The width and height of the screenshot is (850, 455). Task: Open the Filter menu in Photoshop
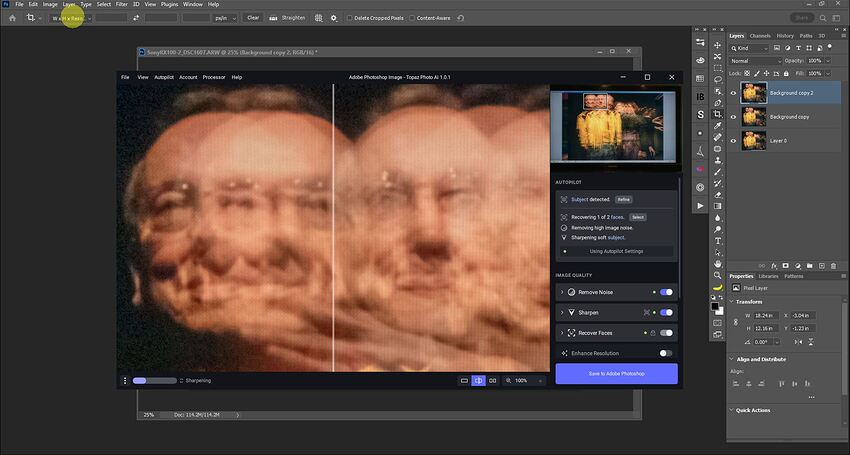[x=121, y=4]
